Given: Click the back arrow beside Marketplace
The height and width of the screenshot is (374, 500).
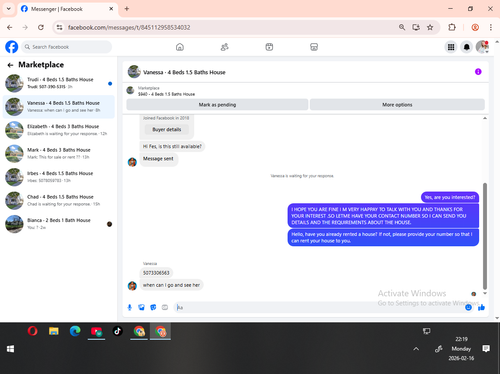Looking at the screenshot, I should click(x=10, y=65).
